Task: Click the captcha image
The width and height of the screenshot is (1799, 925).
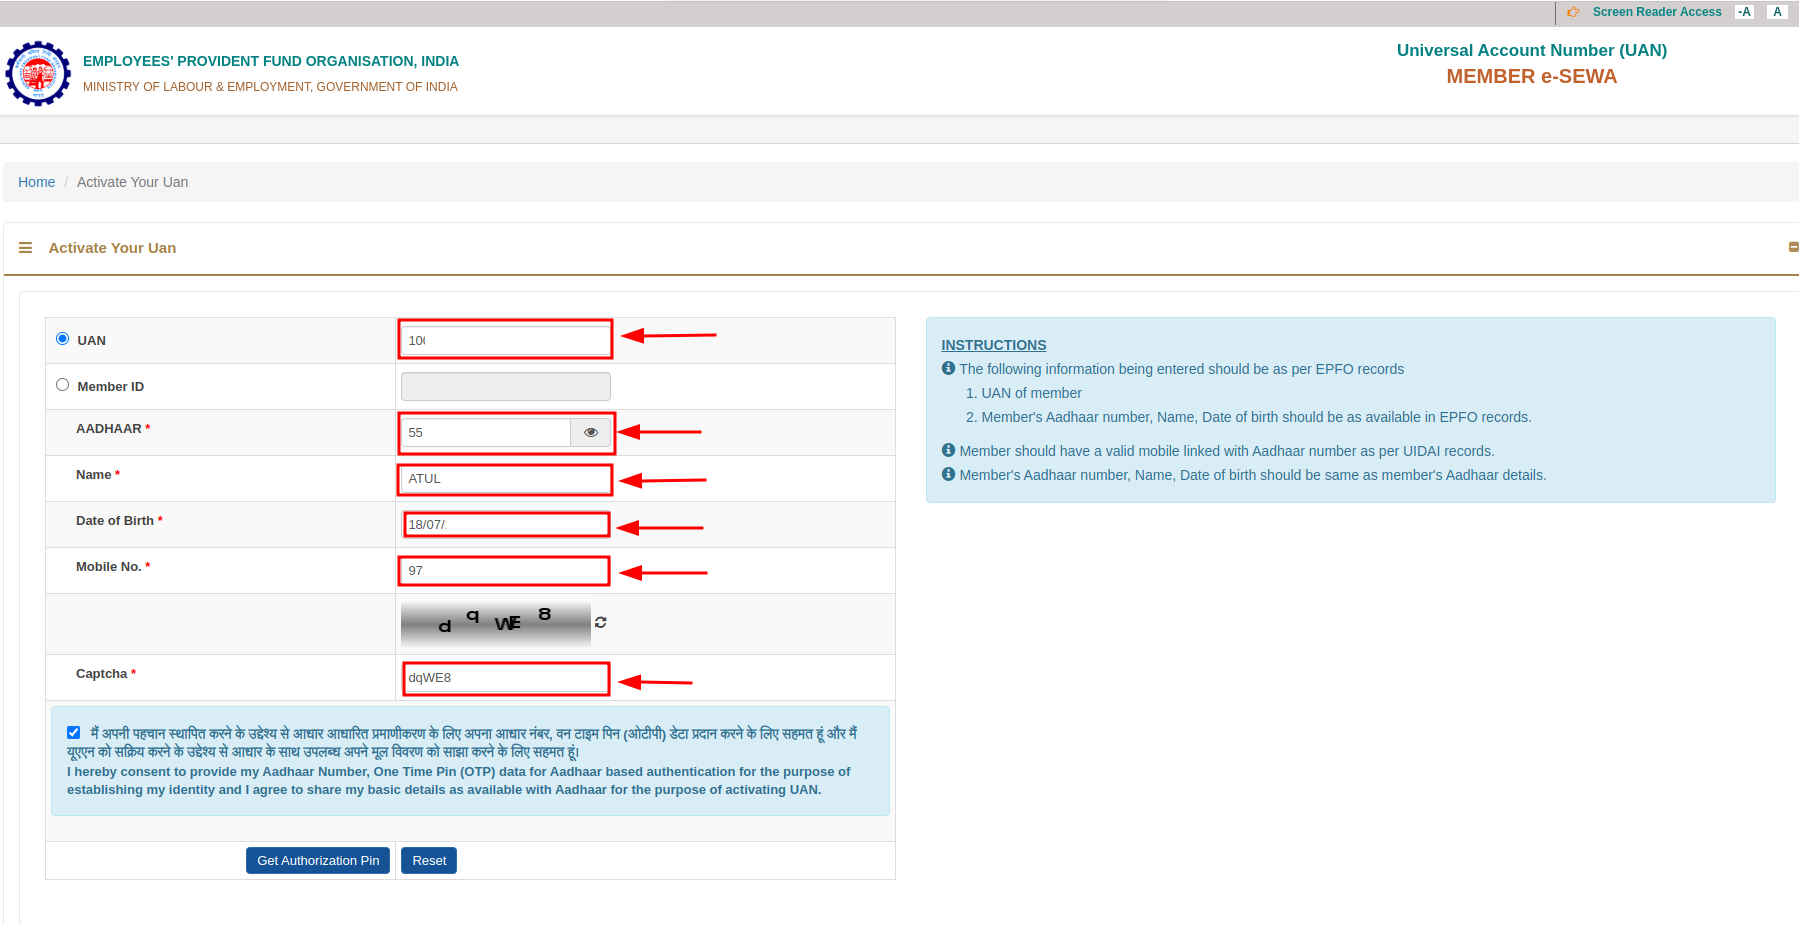Action: coord(496,624)
